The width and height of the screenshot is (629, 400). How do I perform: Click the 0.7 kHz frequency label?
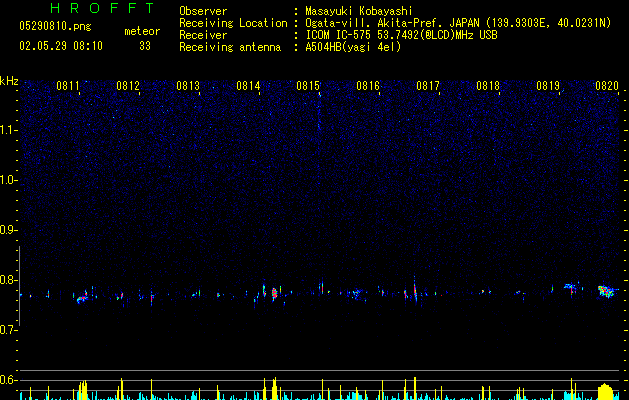(9, 330)
